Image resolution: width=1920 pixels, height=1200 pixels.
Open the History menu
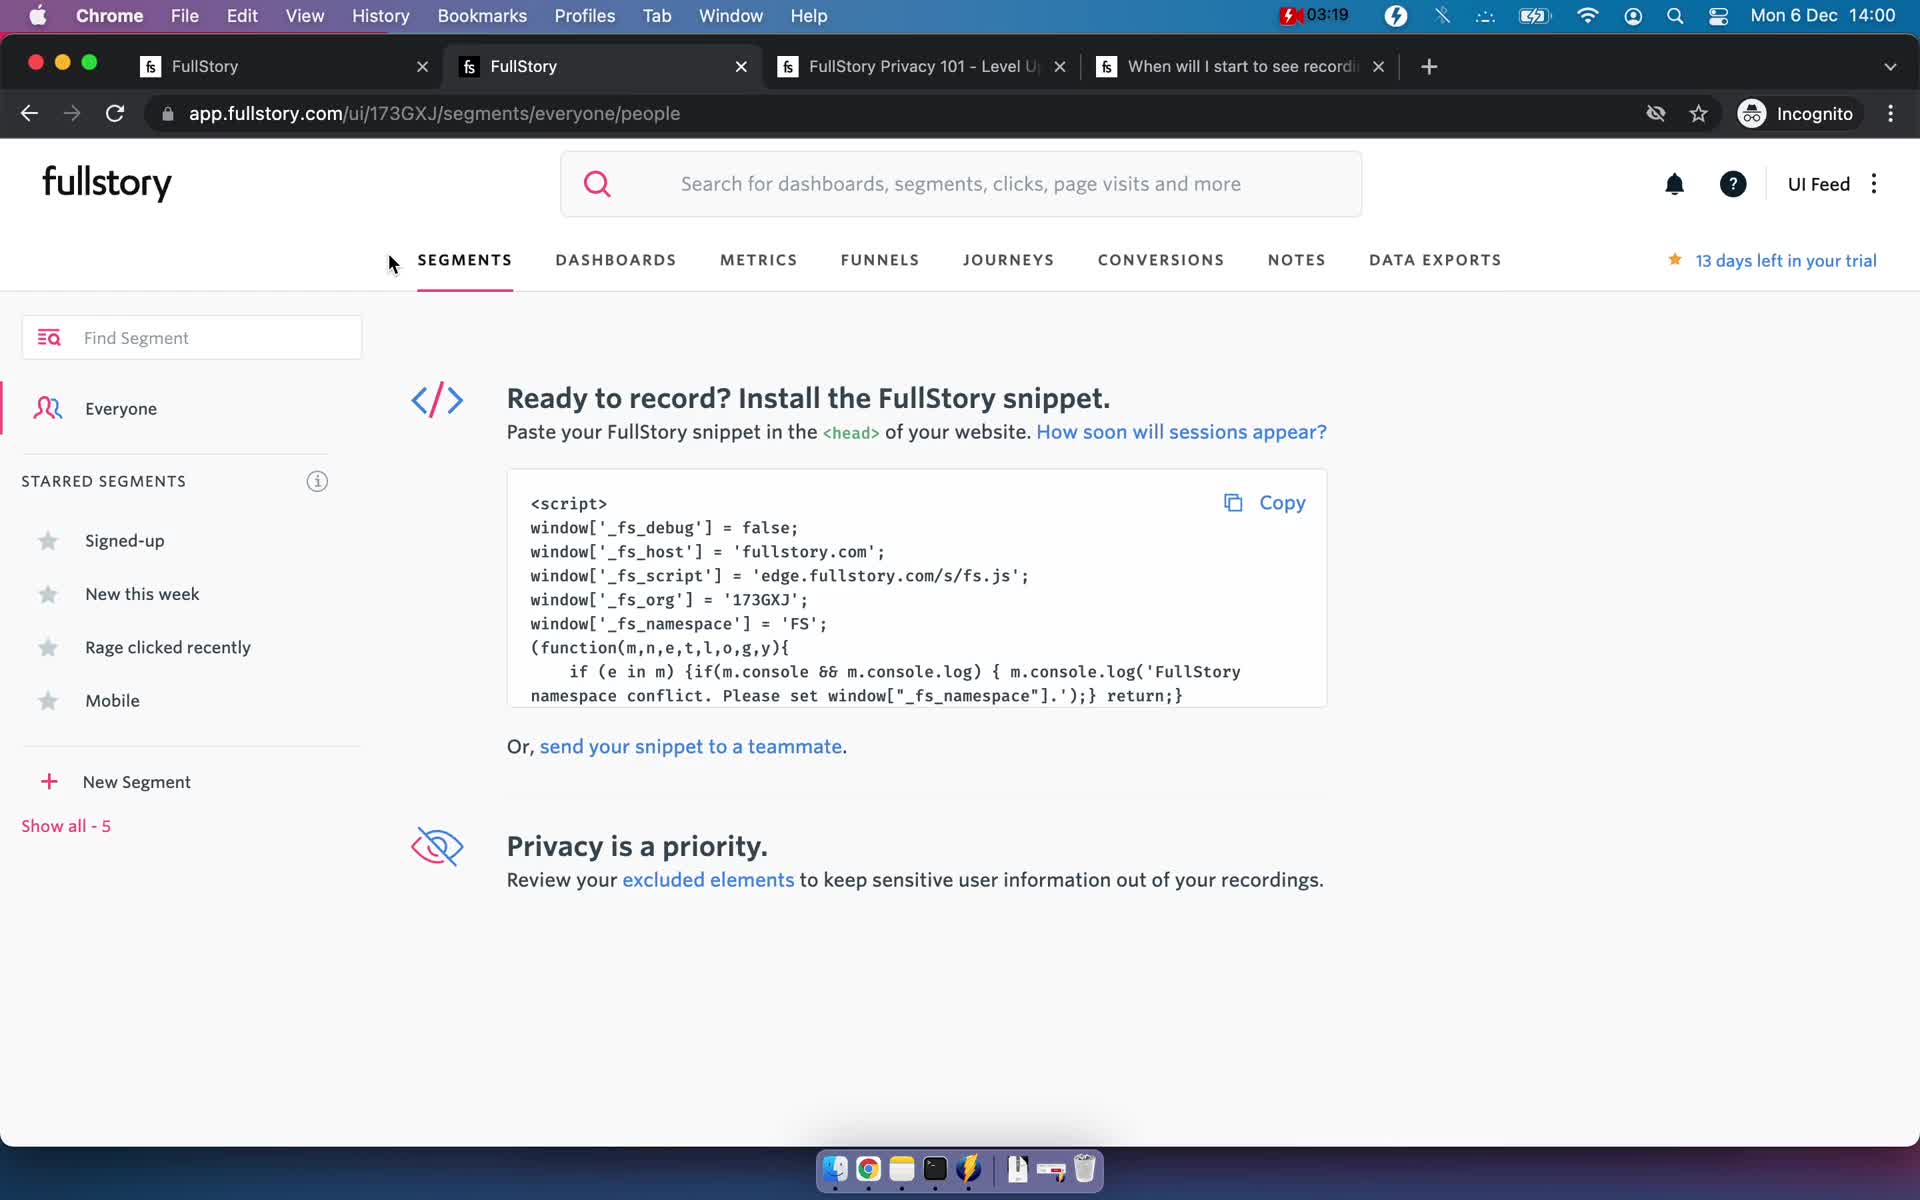click(380, 16)
